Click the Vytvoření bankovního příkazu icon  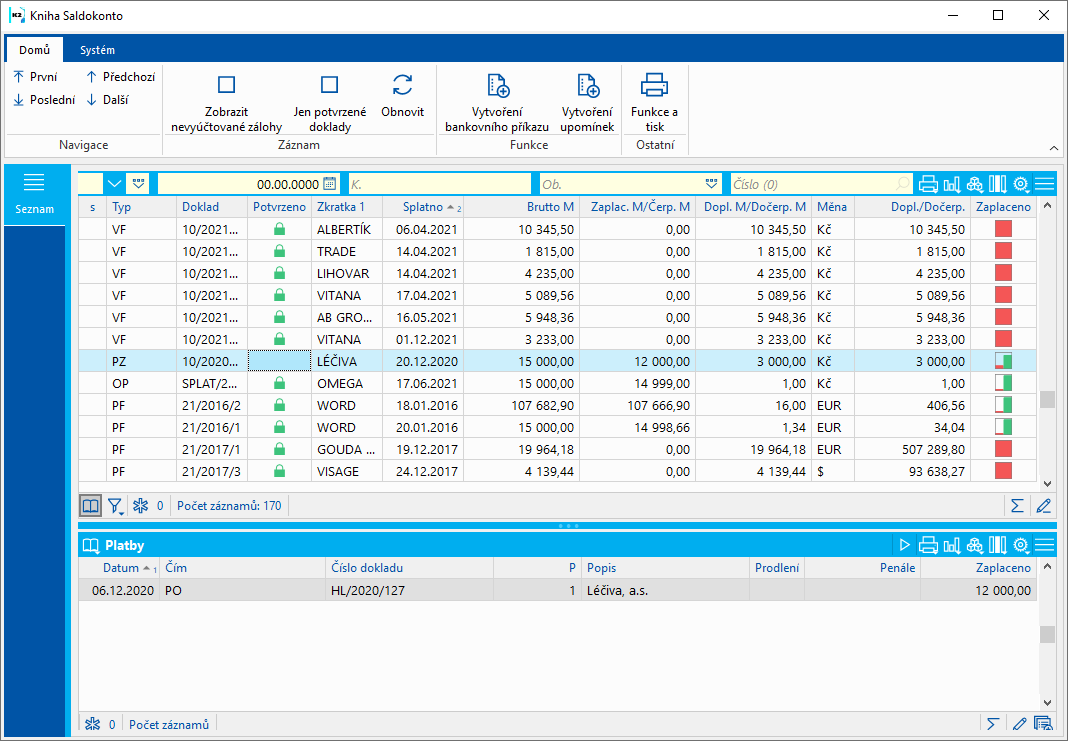click(x=497, y=85)
